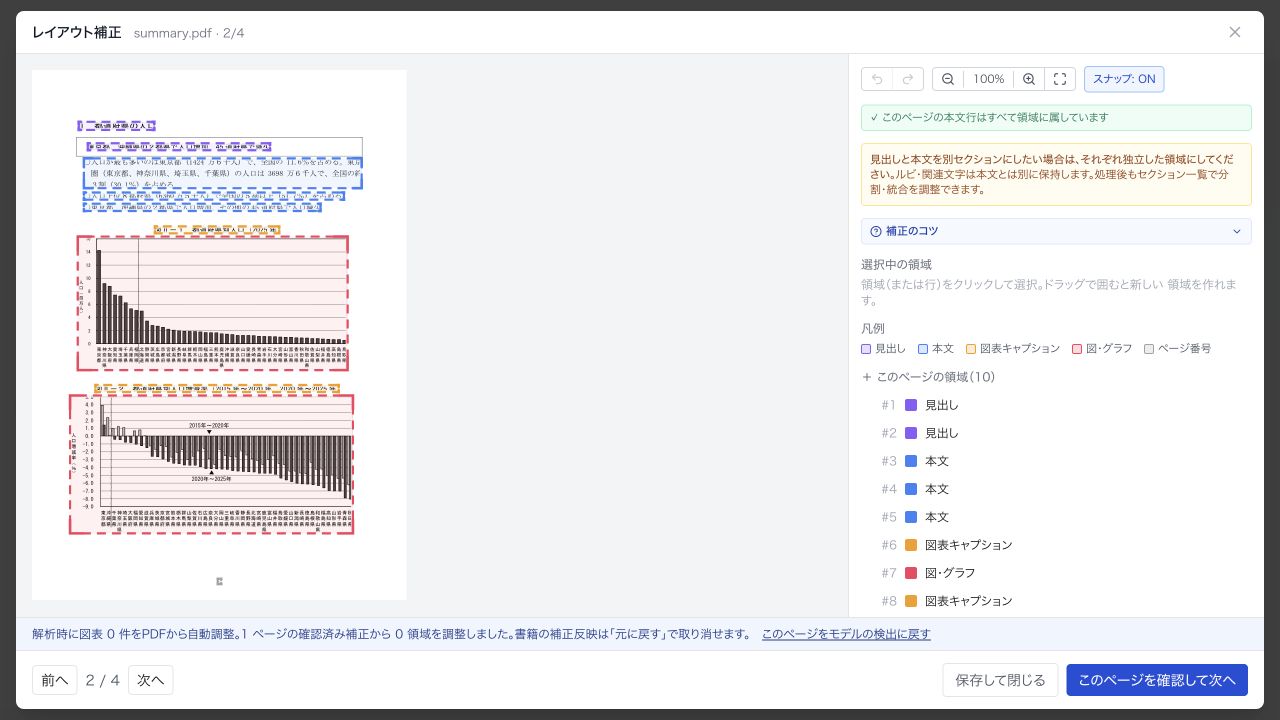Expand the 補正のコツ section

pyautogui.click(x=1056, y=231)
